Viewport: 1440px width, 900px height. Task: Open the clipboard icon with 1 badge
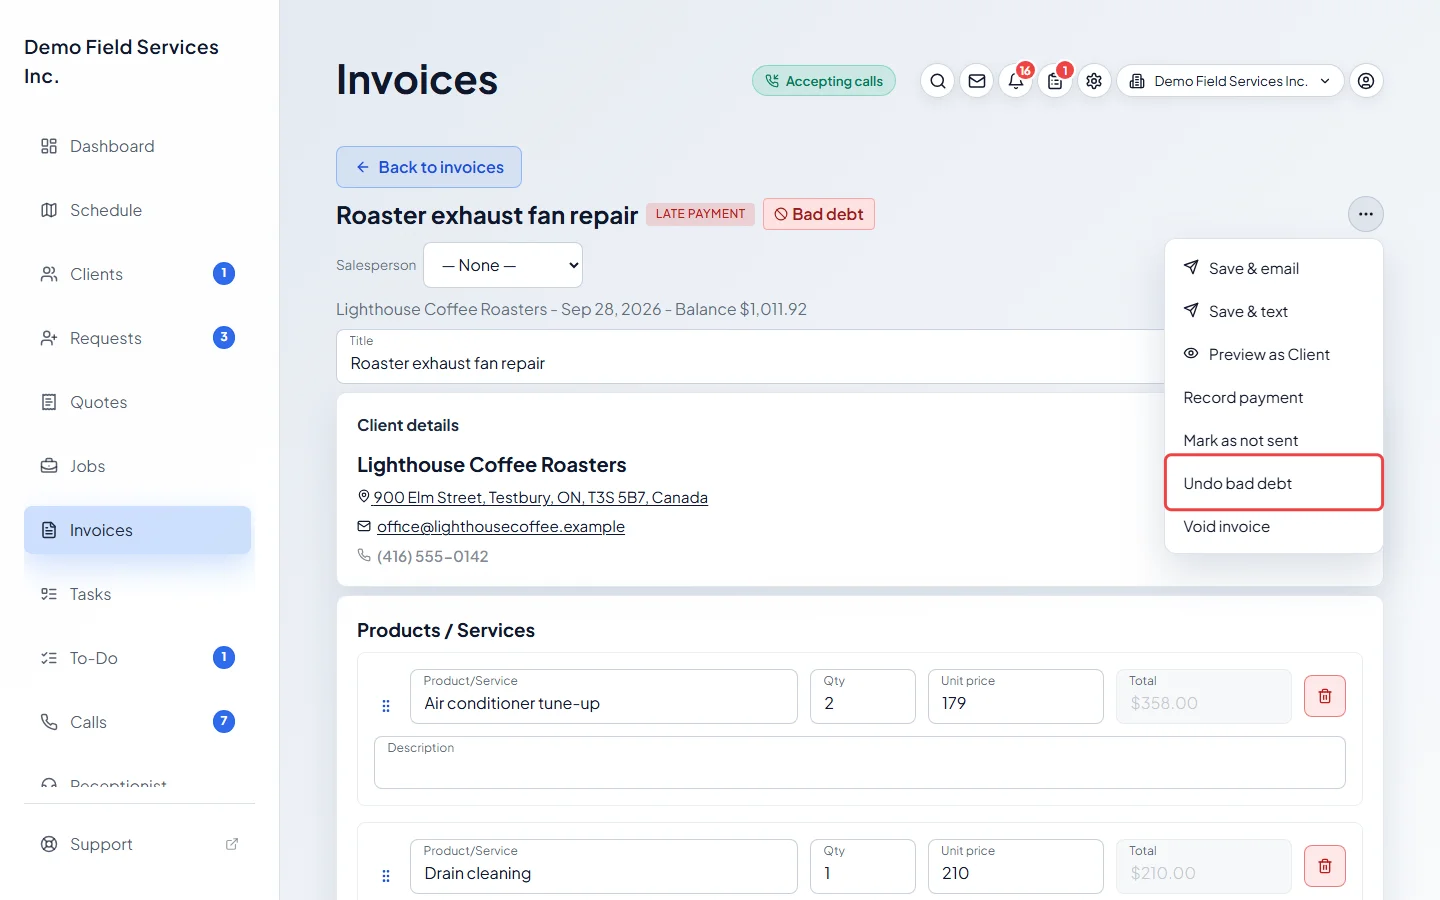[x=1055, y=81]
